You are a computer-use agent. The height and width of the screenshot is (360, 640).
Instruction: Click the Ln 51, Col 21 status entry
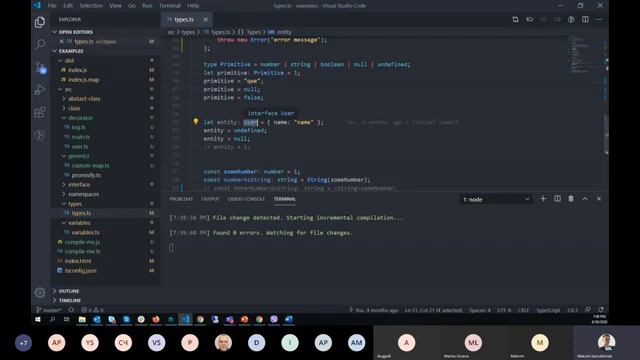coord(433,310)
